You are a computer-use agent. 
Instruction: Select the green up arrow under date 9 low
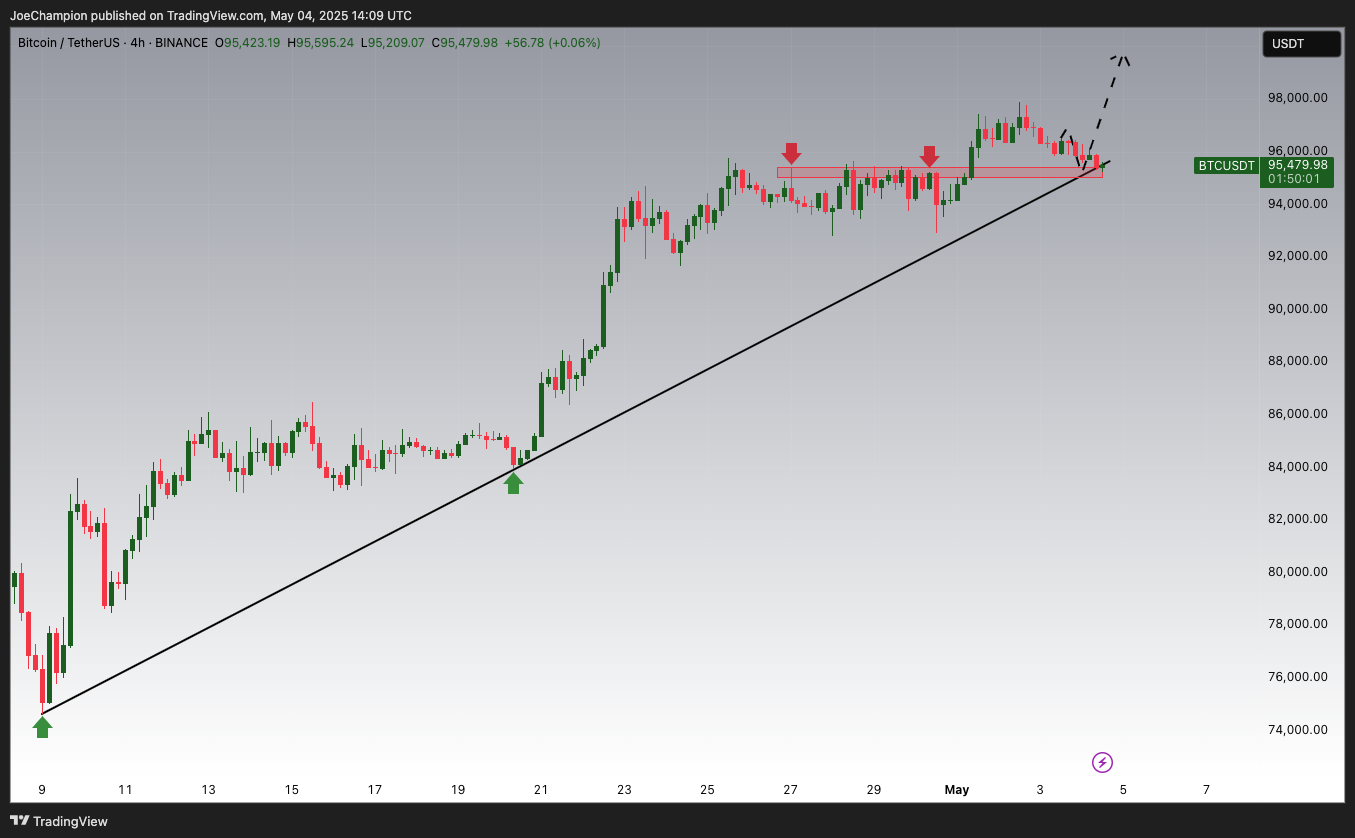pyautogui.click(x=42, y=727)
